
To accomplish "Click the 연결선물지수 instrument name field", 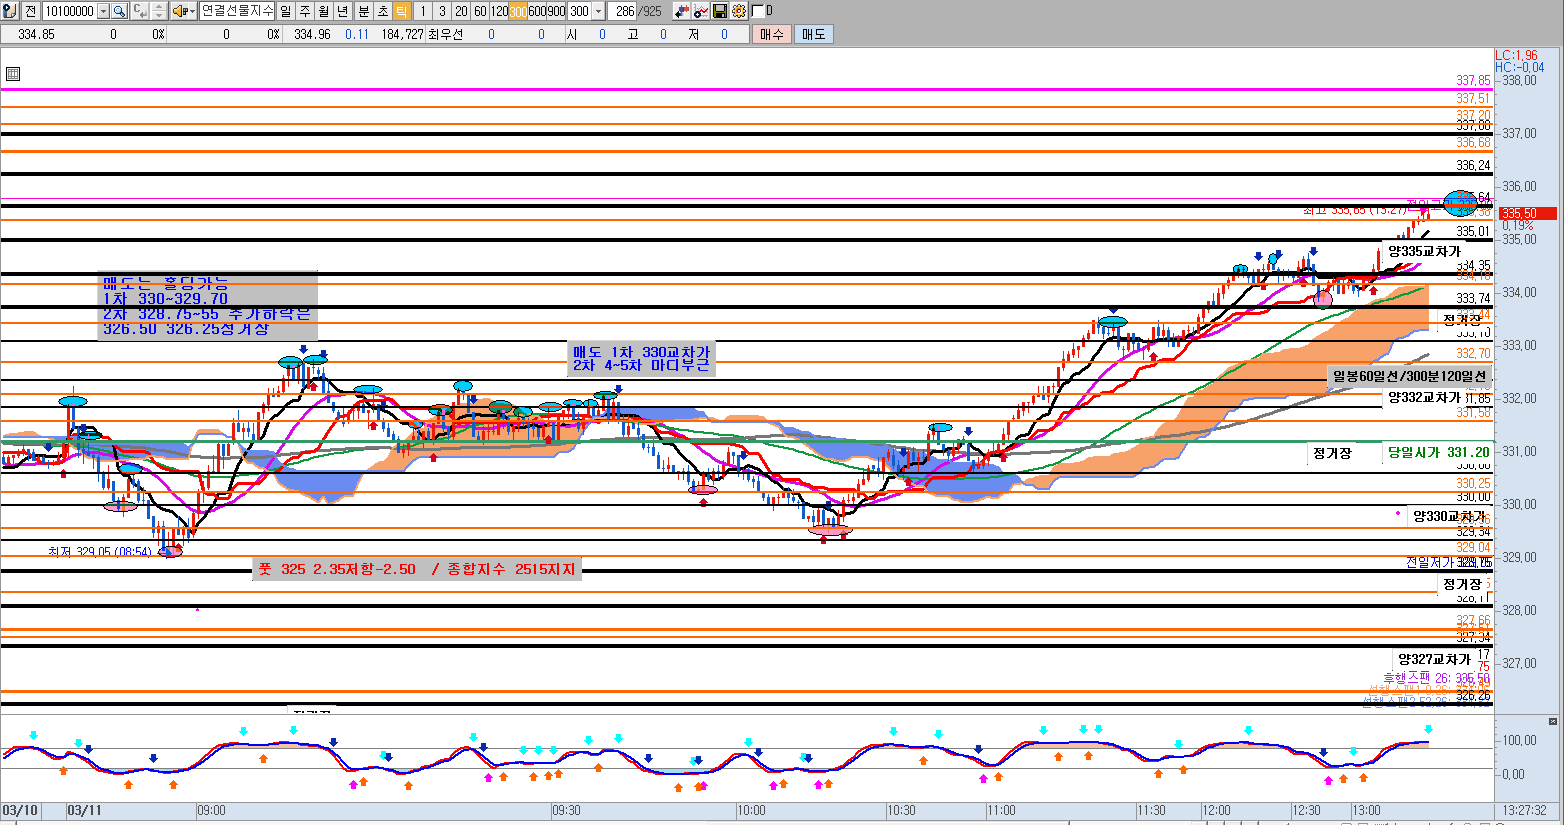I will (x=237, y=11).
